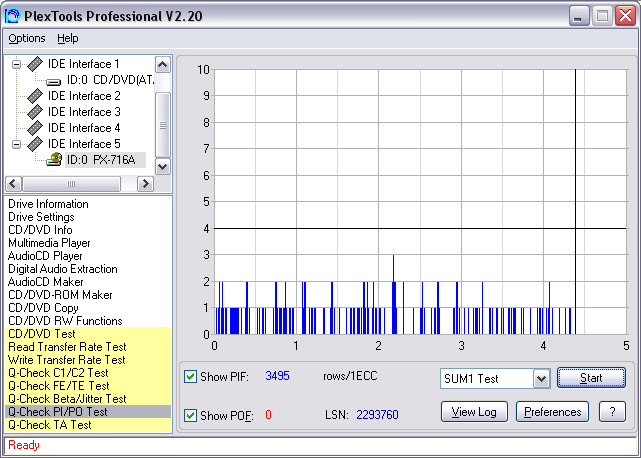The height and width of the screenshot is (458, 641).
Task: Click IDE Interface 5 chip icon
Action: point(35,144)
